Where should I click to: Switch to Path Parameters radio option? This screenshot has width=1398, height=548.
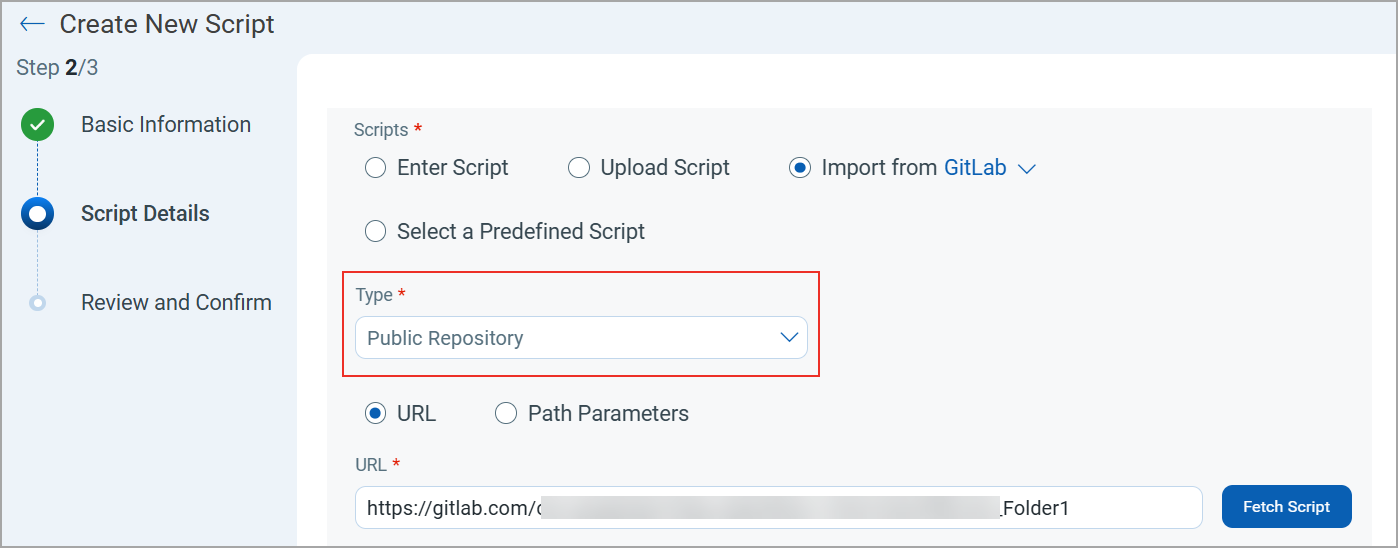click(506, 413)
